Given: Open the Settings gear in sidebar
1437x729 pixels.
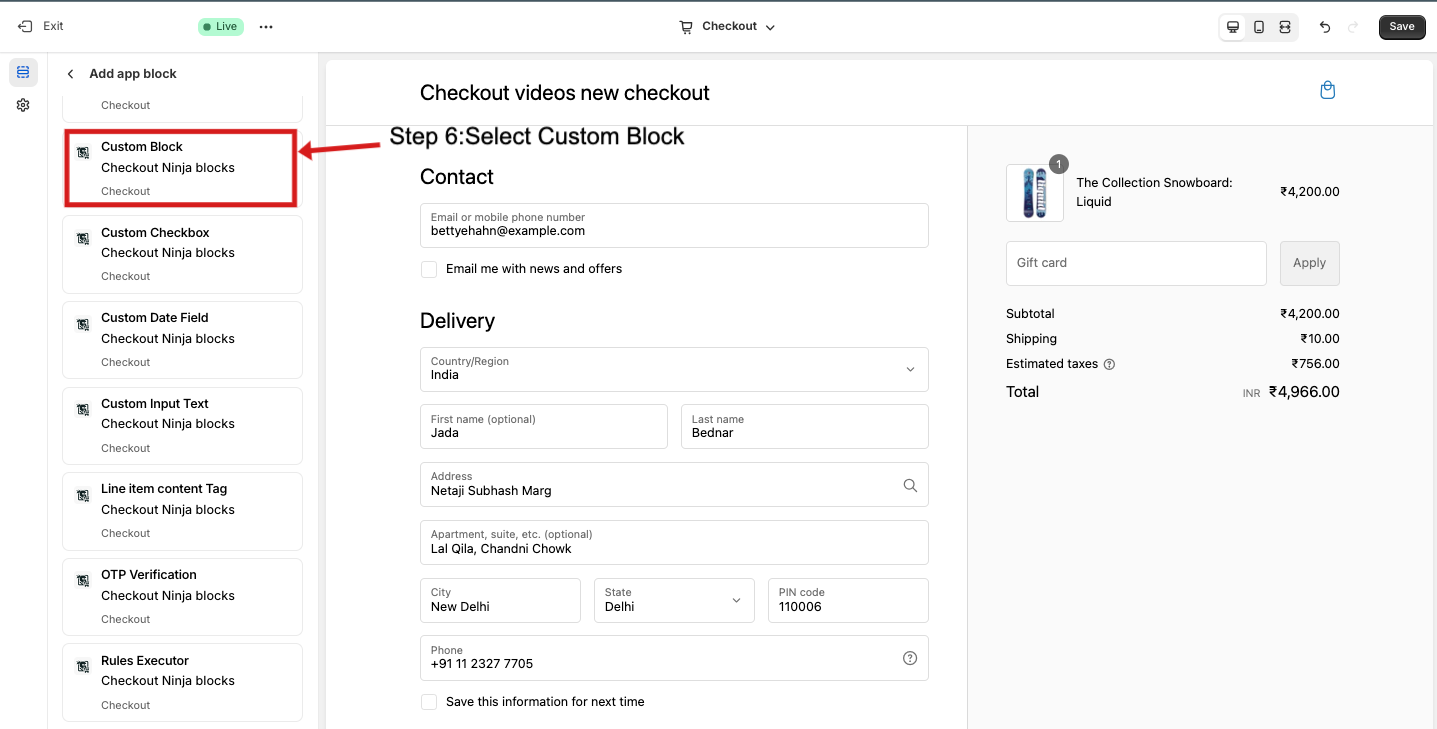Looking at the screenshot, I should (x=23, y=105).
